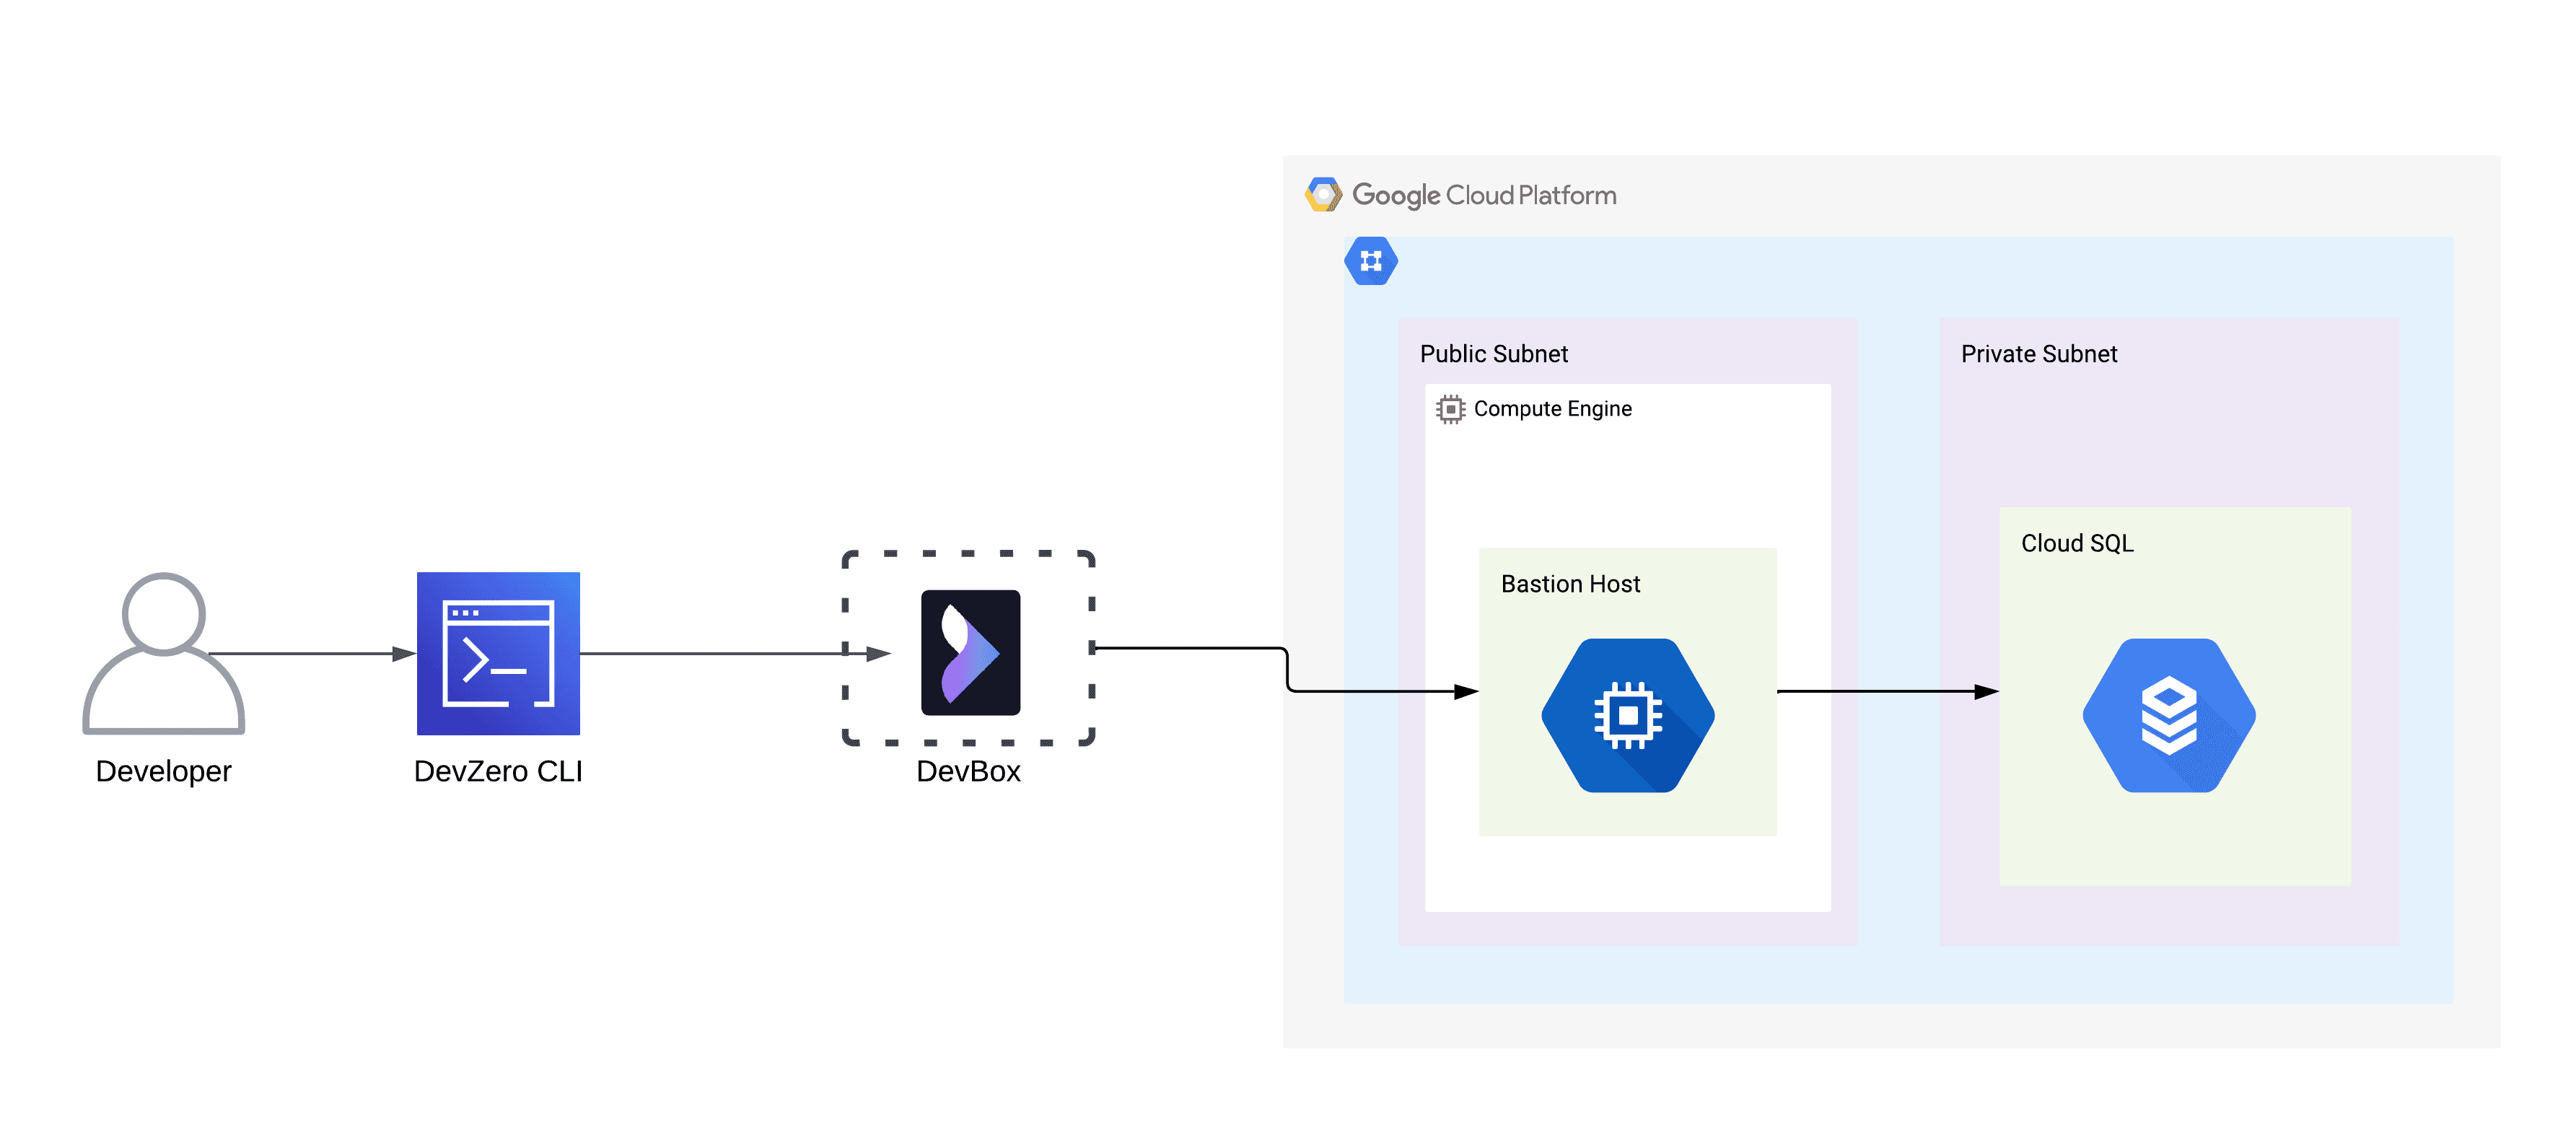
Task: Select the Cloud SQL database hexagon icon
Action: tap(2169, 715)
